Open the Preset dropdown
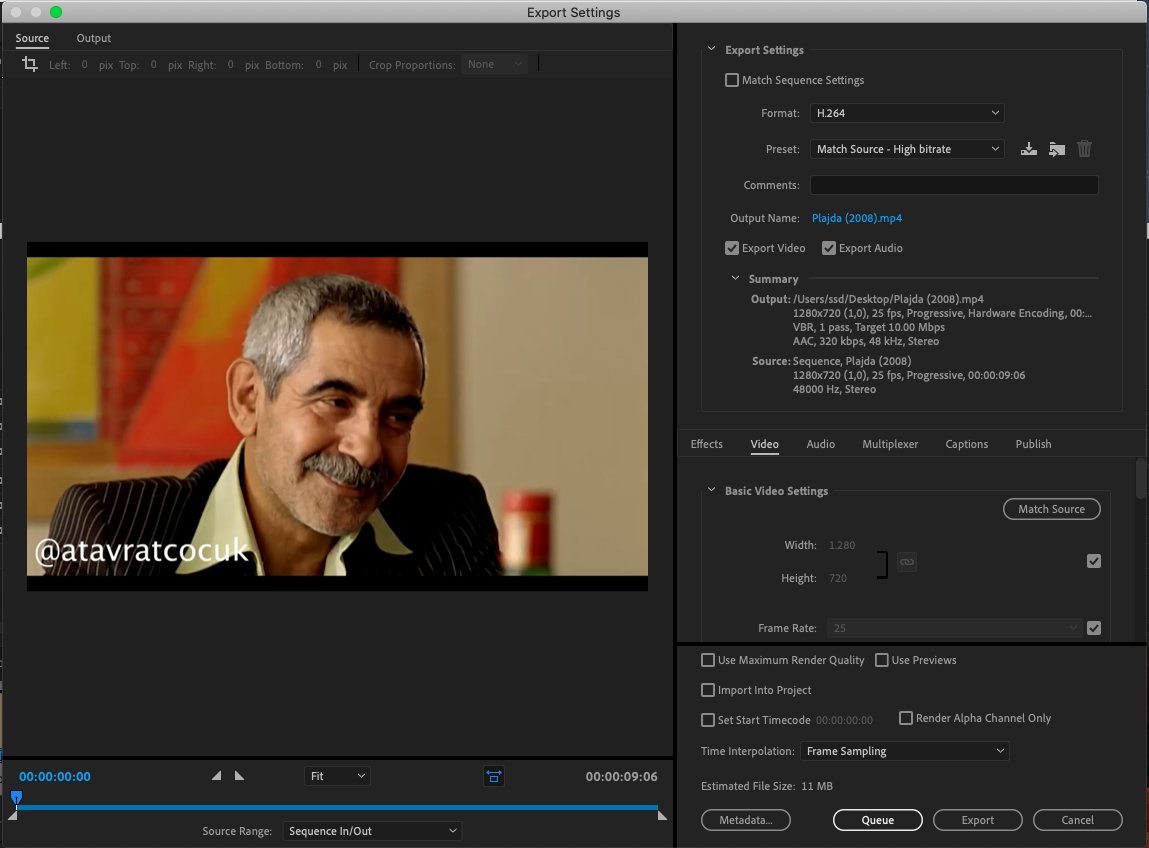 (x=906, y=149)
